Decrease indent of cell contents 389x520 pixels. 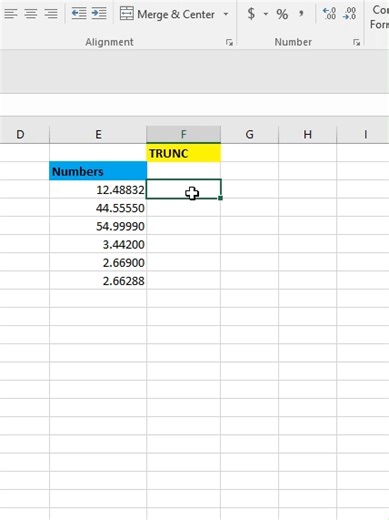click(x=79, y=14)
